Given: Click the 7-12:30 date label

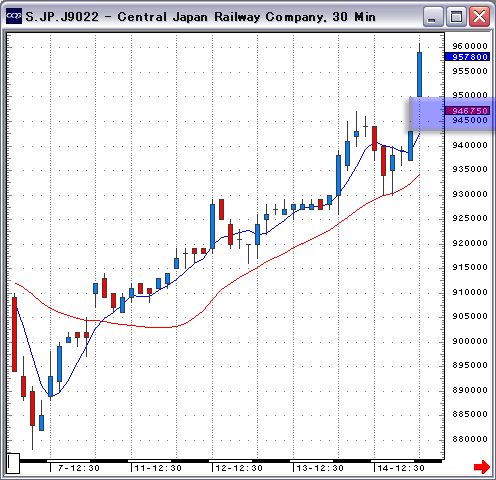Looking at the screenshot, I should (79, 468).
